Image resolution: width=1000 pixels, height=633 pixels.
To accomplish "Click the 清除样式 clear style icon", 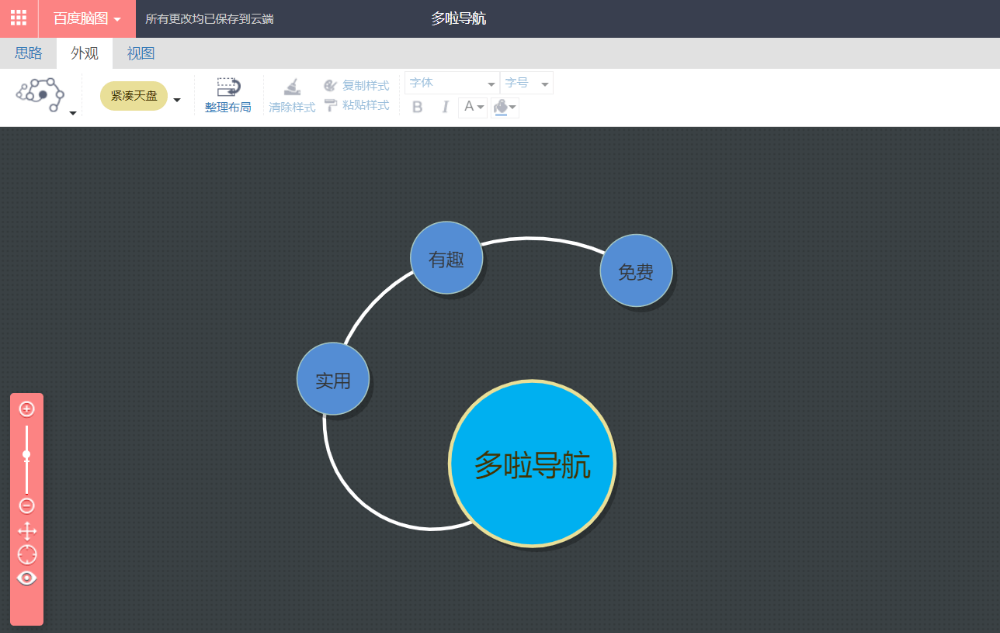I will point(291,87).
